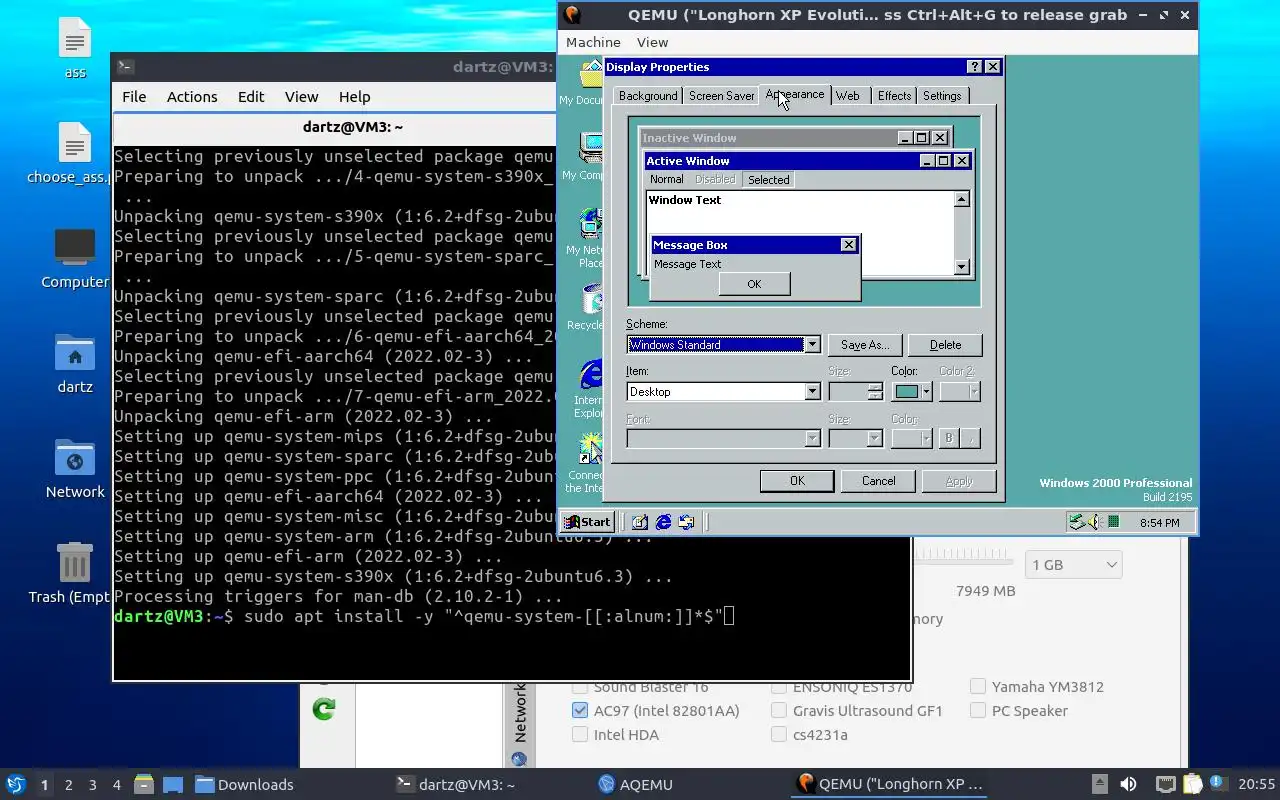
Task: Click the network status icon in the panel
Action: click(x=1165, y=784)
